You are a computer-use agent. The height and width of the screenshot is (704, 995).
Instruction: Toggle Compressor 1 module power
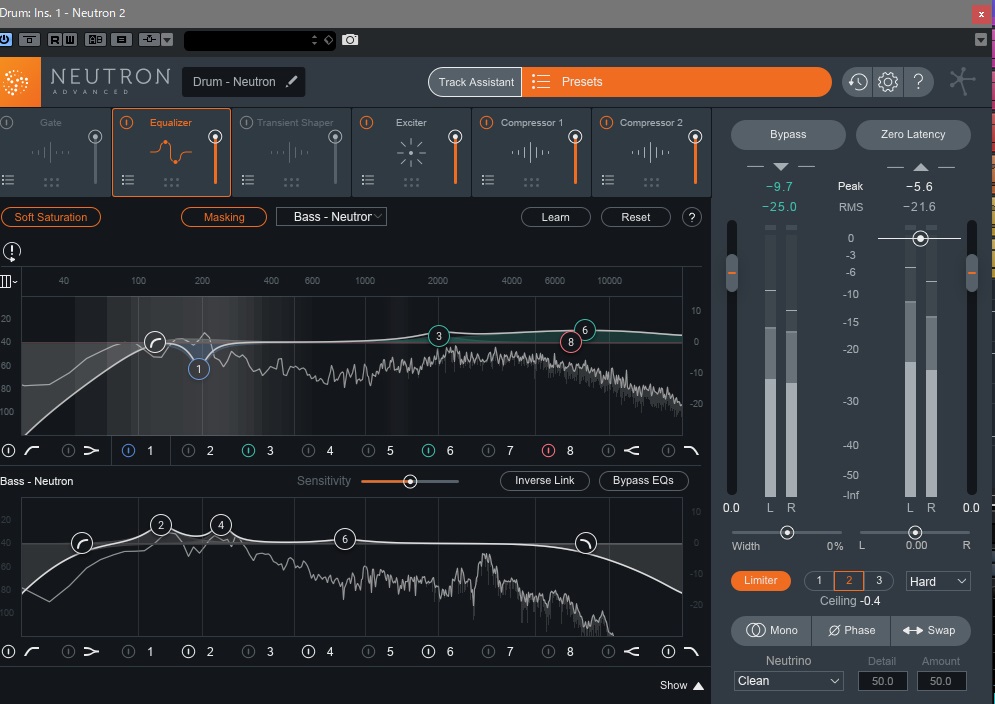click(486, 123)
